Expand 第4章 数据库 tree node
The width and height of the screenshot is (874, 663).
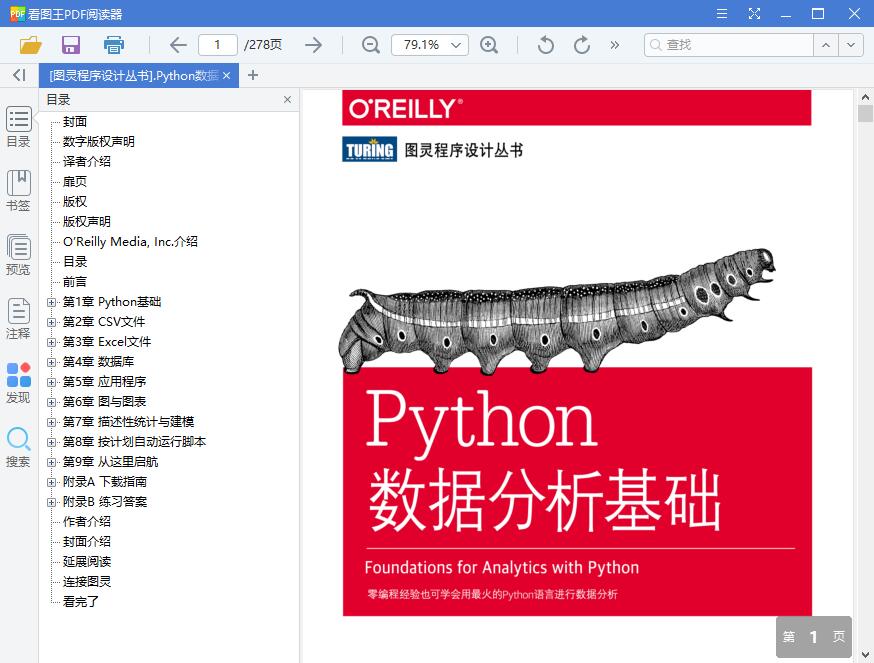[x=51, y=362]
